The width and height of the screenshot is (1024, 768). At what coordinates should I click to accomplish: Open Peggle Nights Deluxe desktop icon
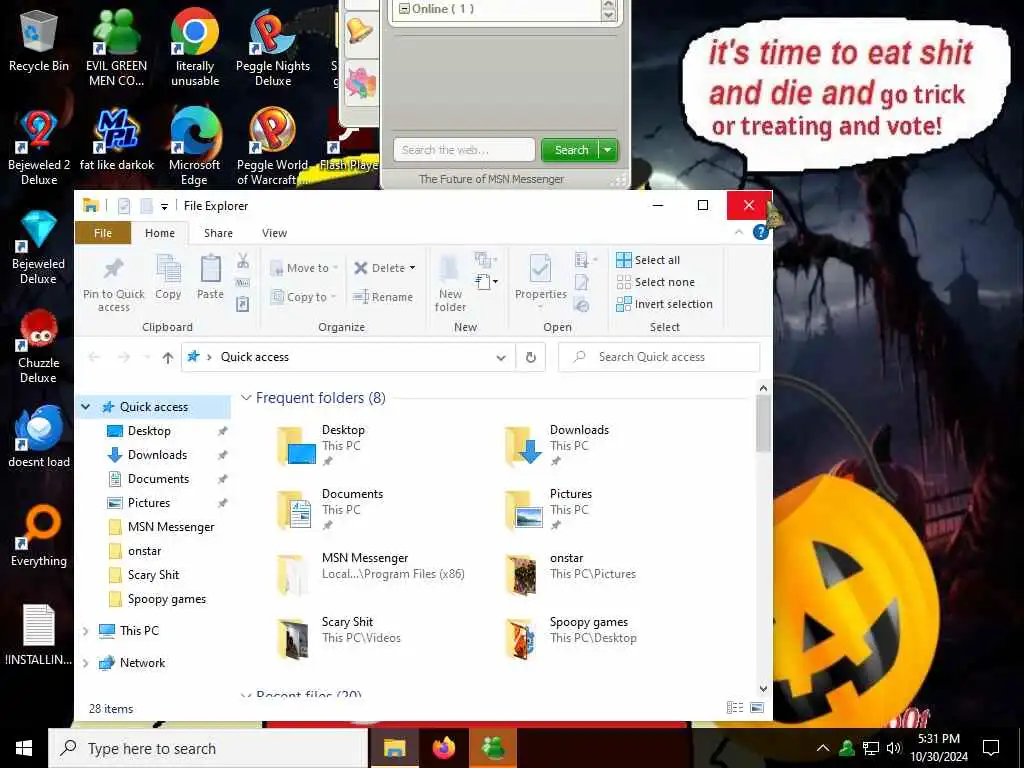(x=273, y=47)
